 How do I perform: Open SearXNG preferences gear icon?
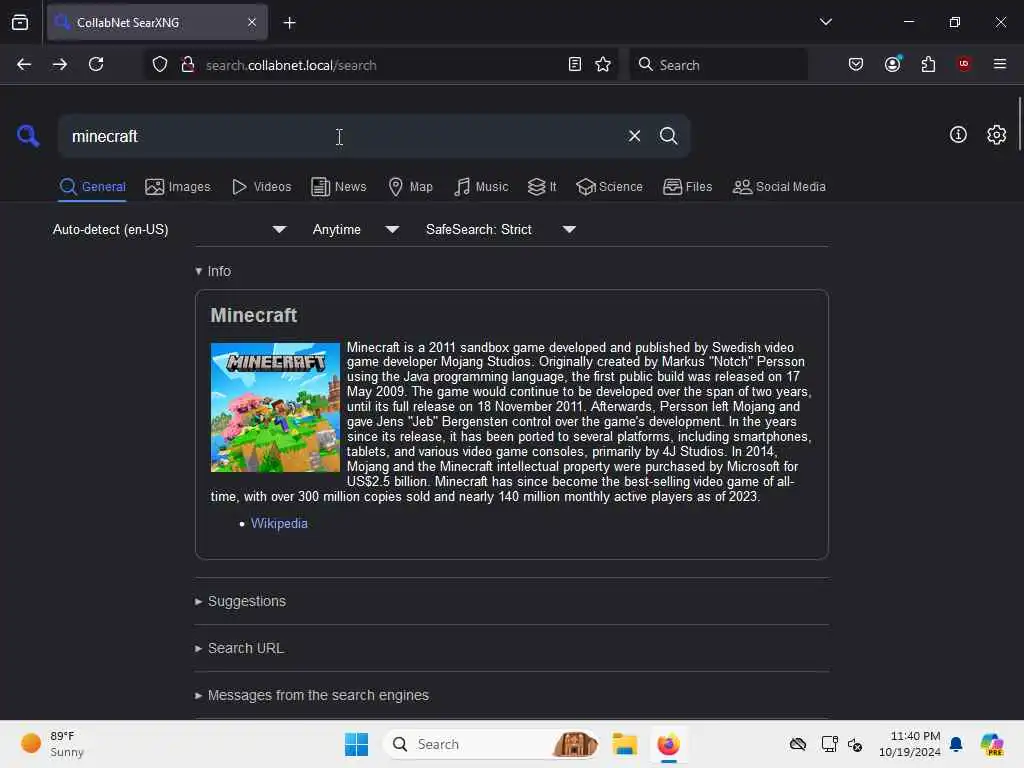tap(996, 135)
